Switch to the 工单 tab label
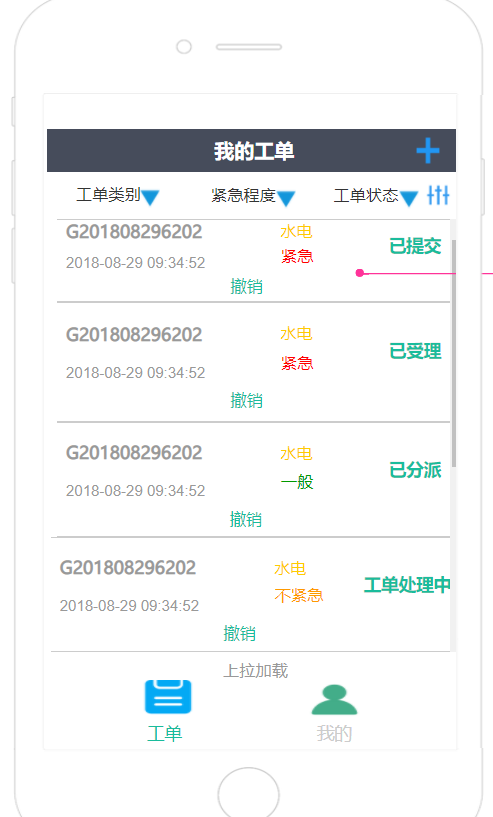The height and width of the screenshot is (817, 493). click(165, 734)
